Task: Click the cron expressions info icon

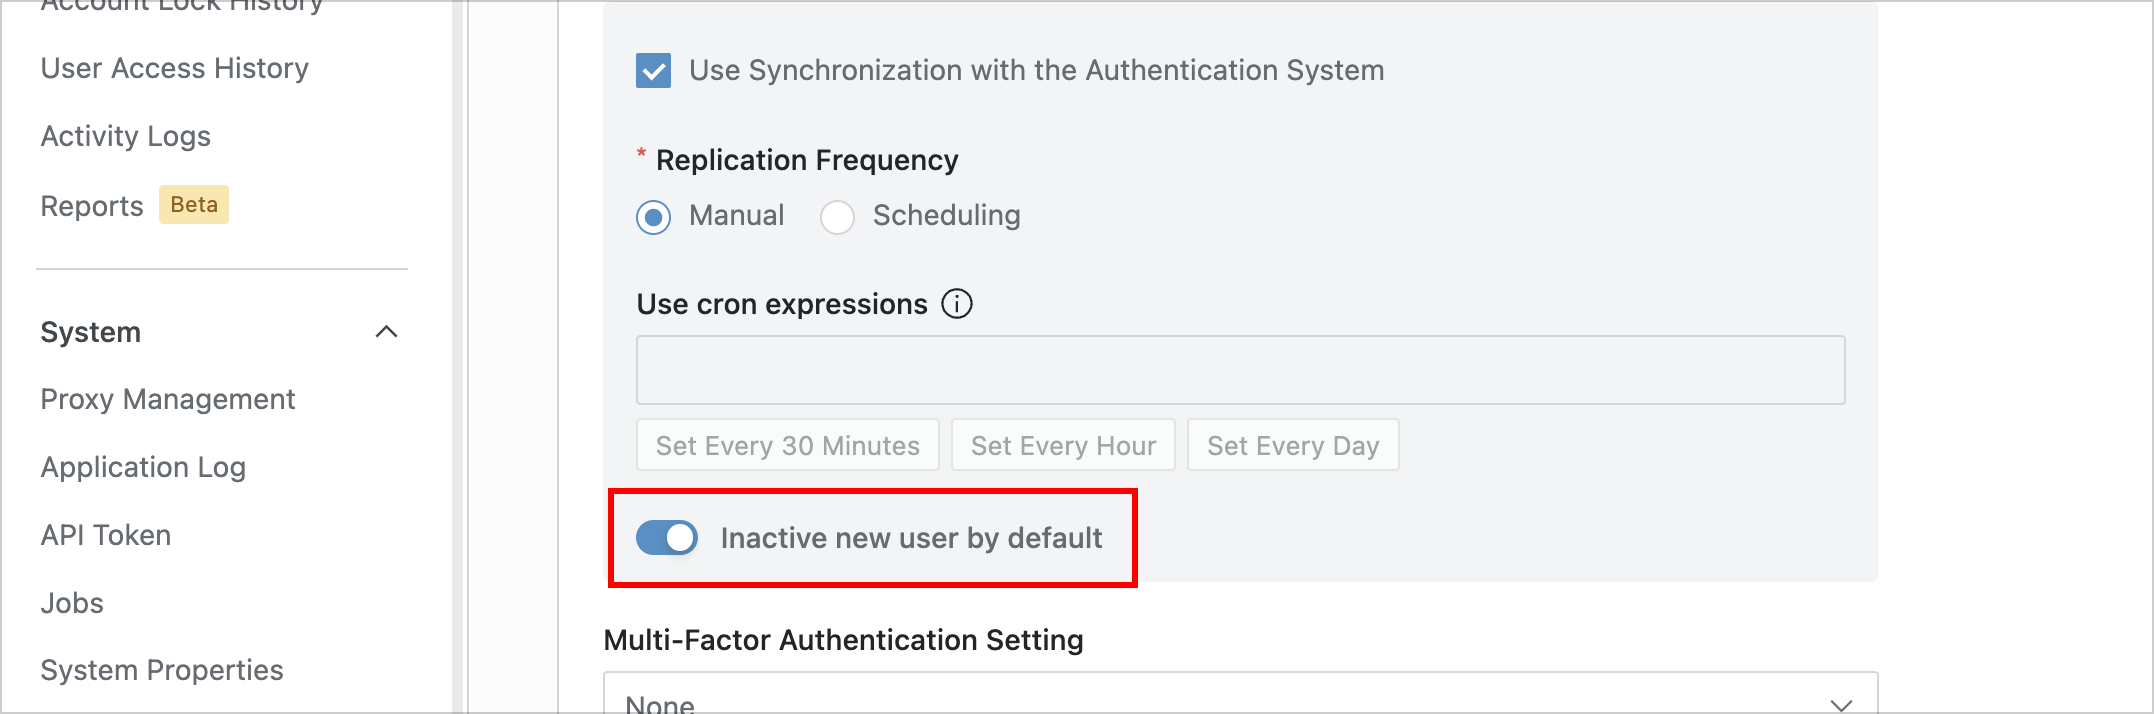Action: pyautogui.click(x=957, y=303)
